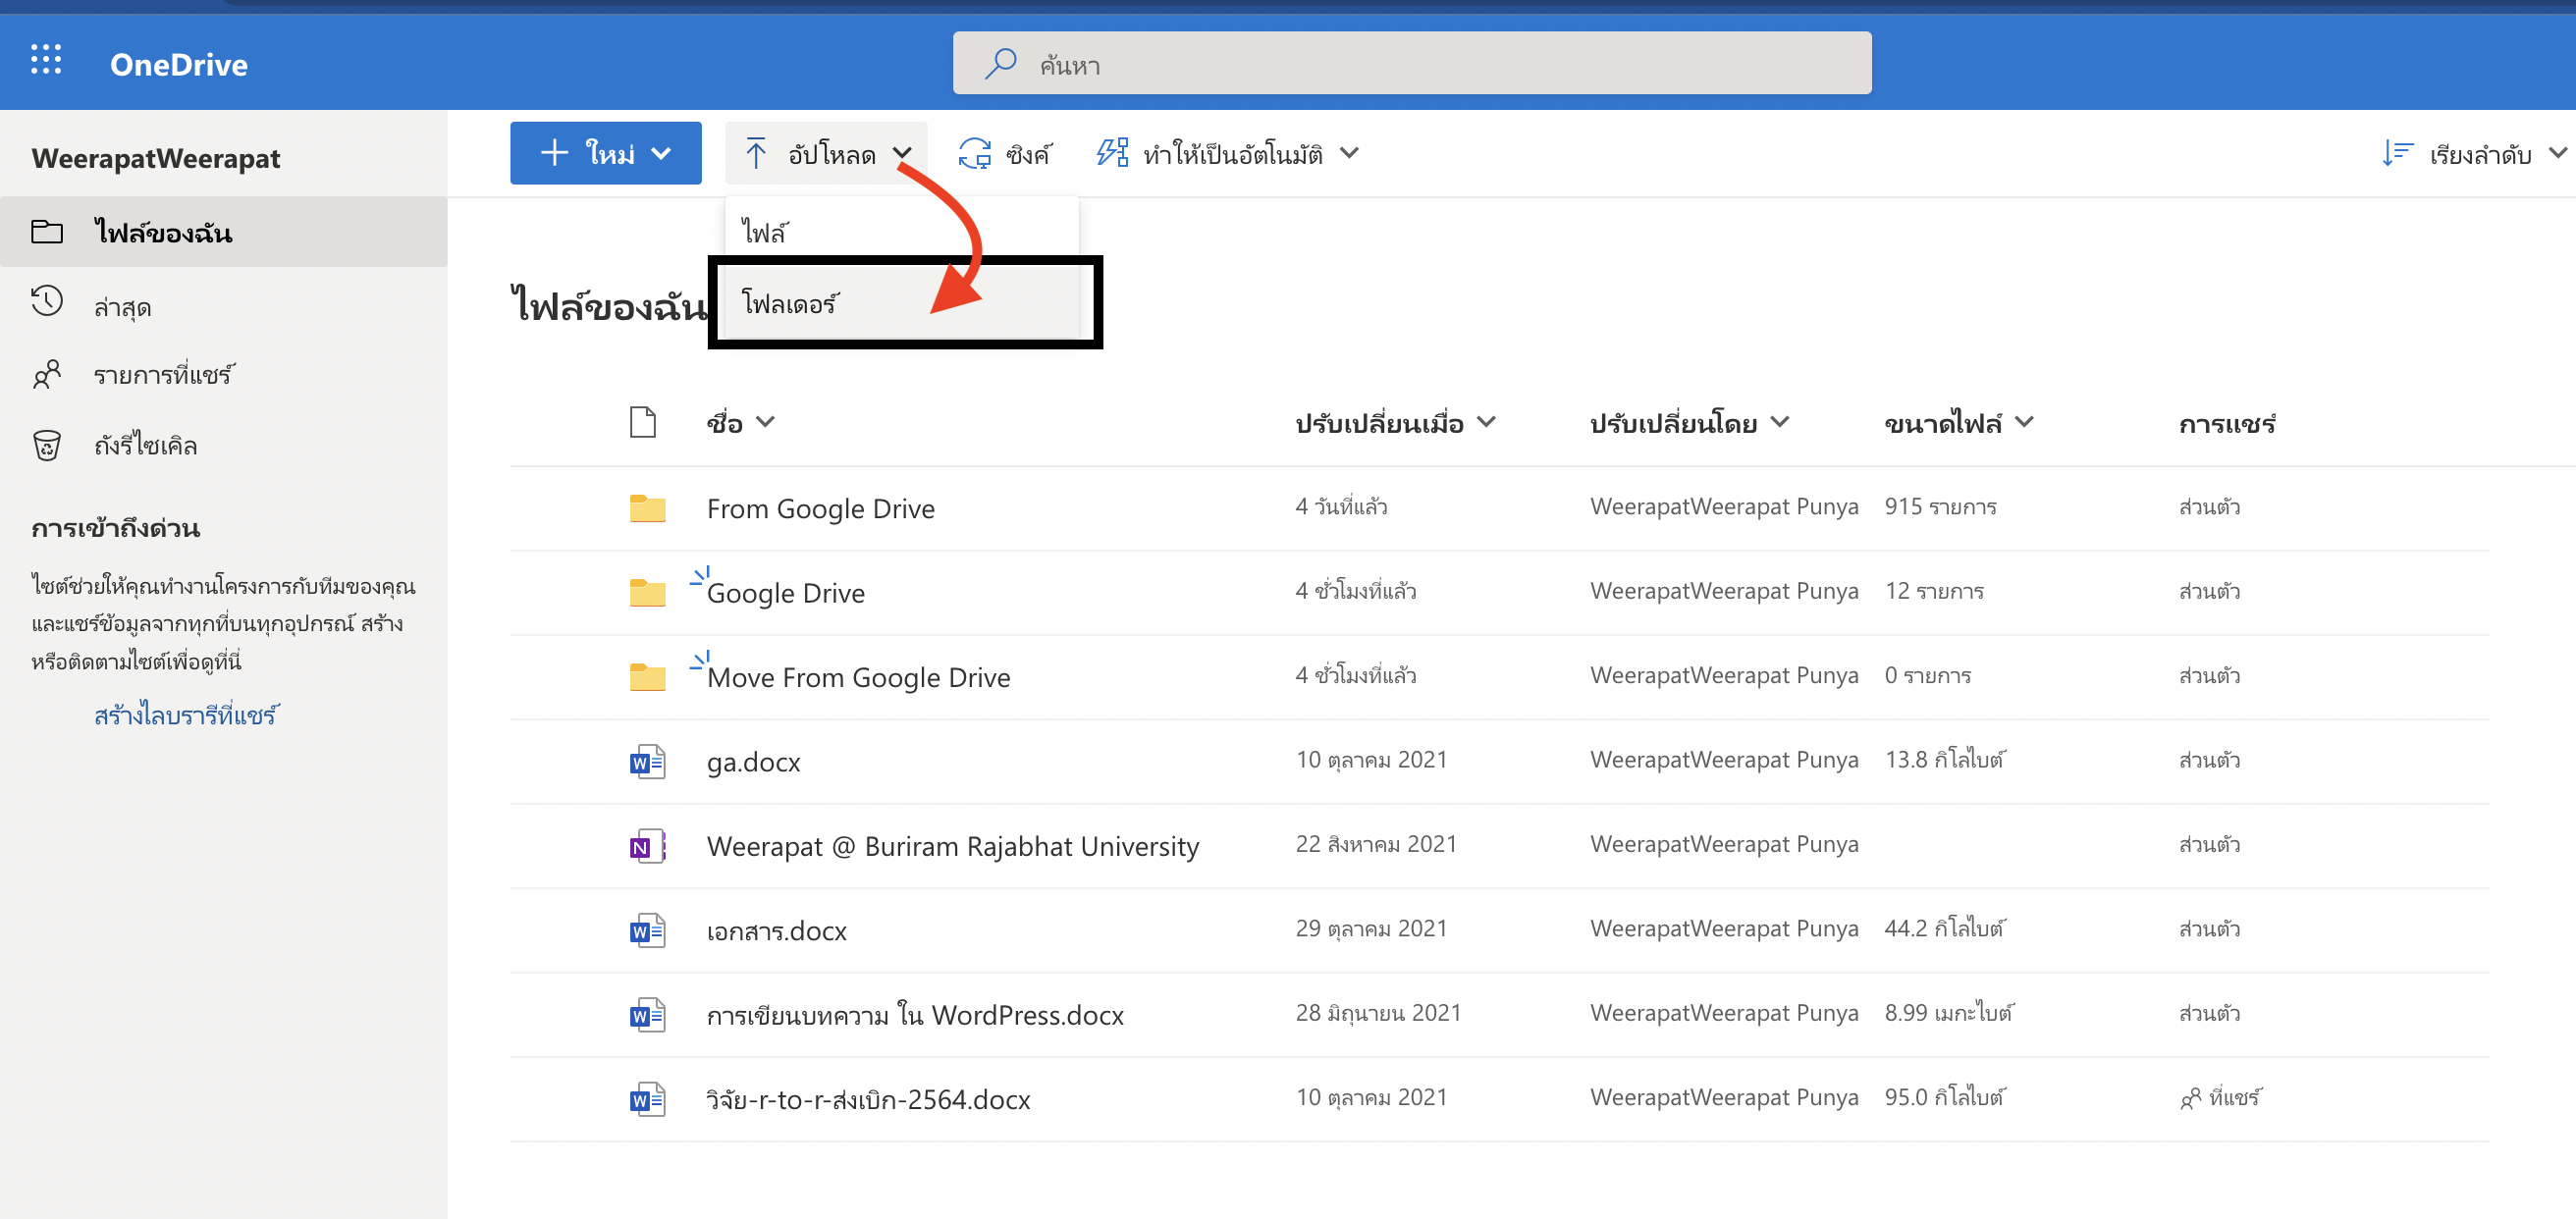Click the plus icon on ใหม่ button
The height and width of the screenshot is (1219, 2576).
pyautogui.click(x=554, y=153)
